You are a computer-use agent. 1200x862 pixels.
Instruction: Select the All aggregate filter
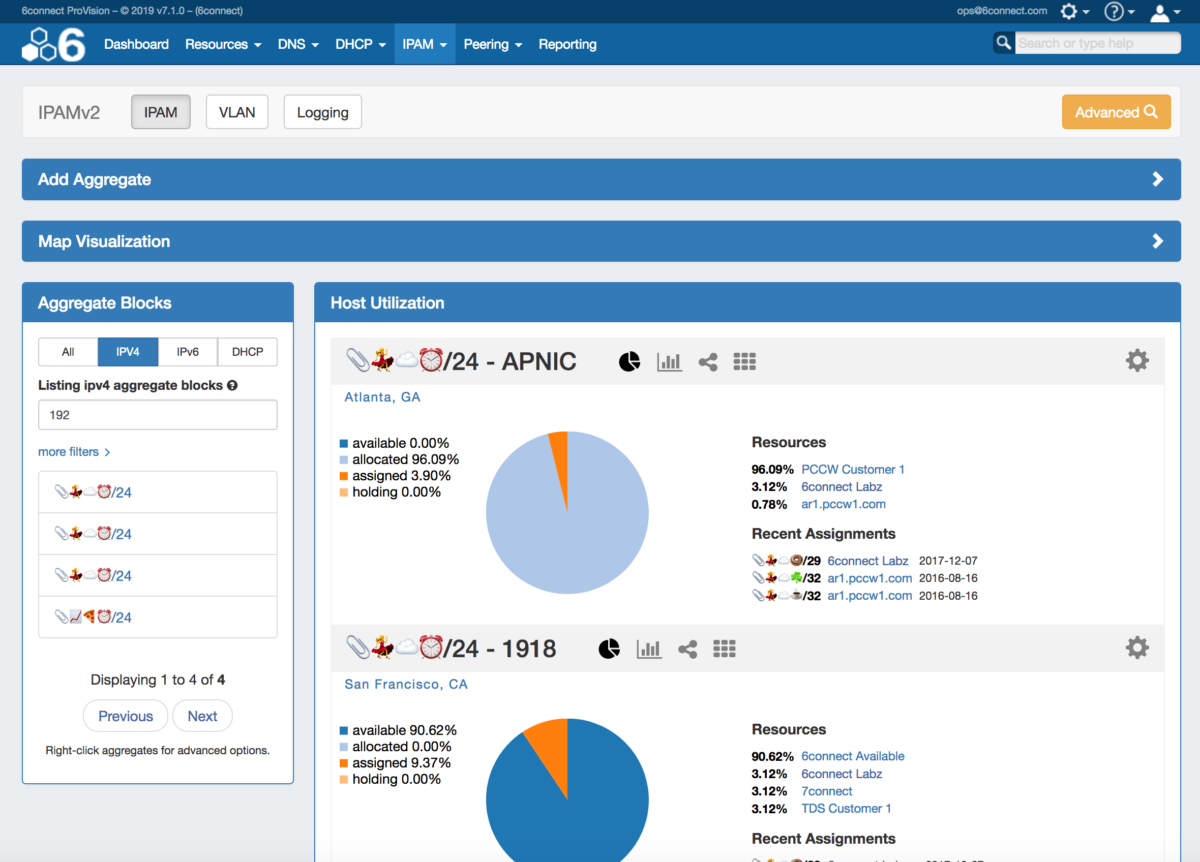[68, 352]
